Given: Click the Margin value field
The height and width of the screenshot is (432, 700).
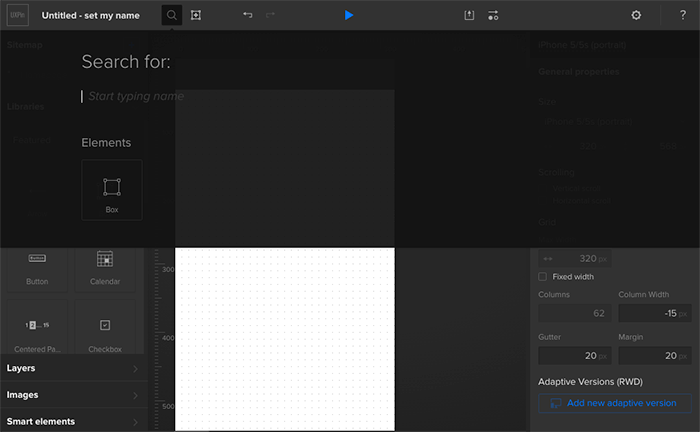Looking at the screenshot, I should coord(655,356).
